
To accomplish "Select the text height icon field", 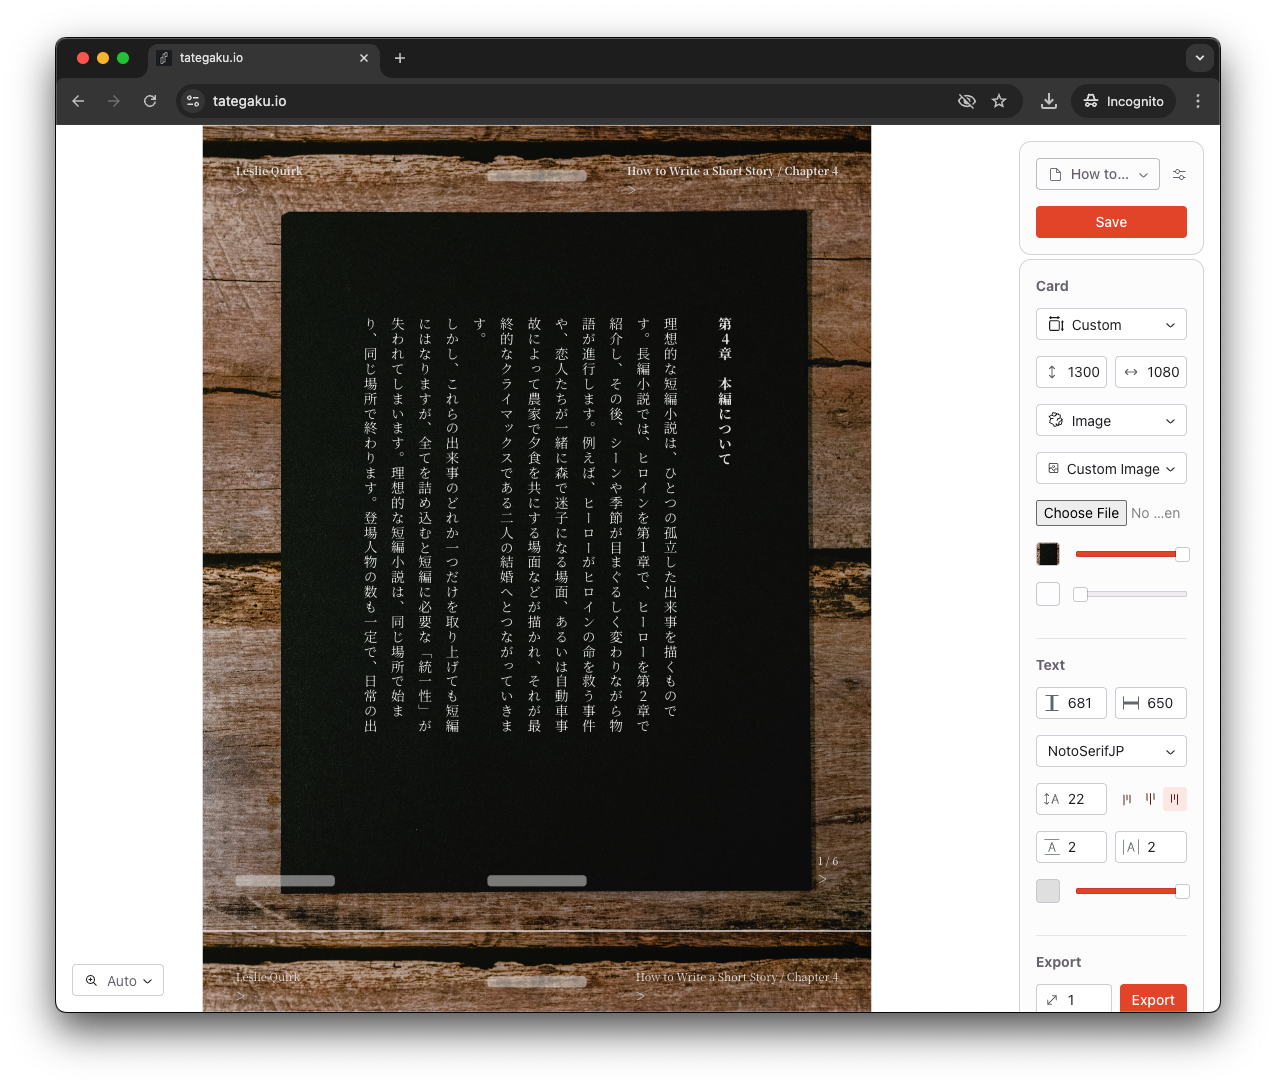I will 1071,703.
